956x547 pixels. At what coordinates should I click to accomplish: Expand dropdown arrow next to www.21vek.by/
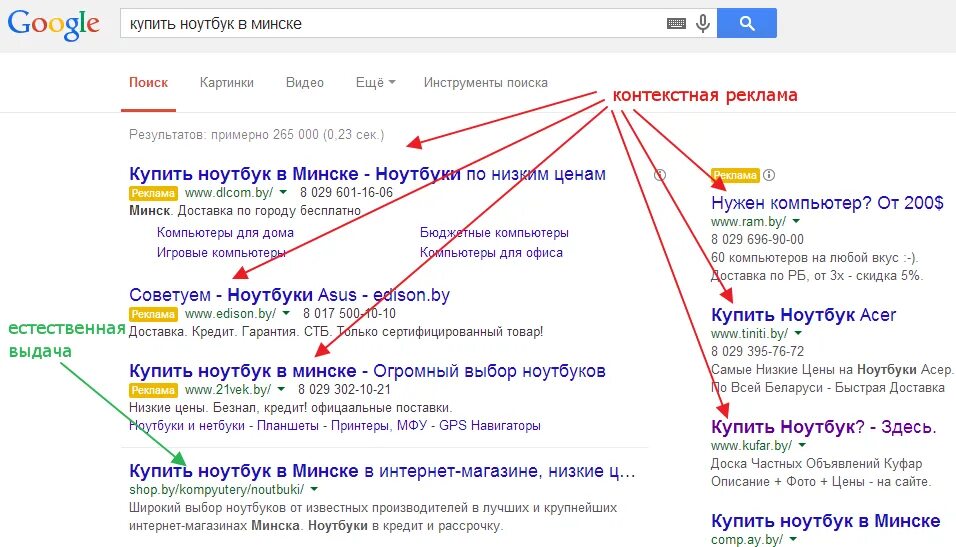281,389
